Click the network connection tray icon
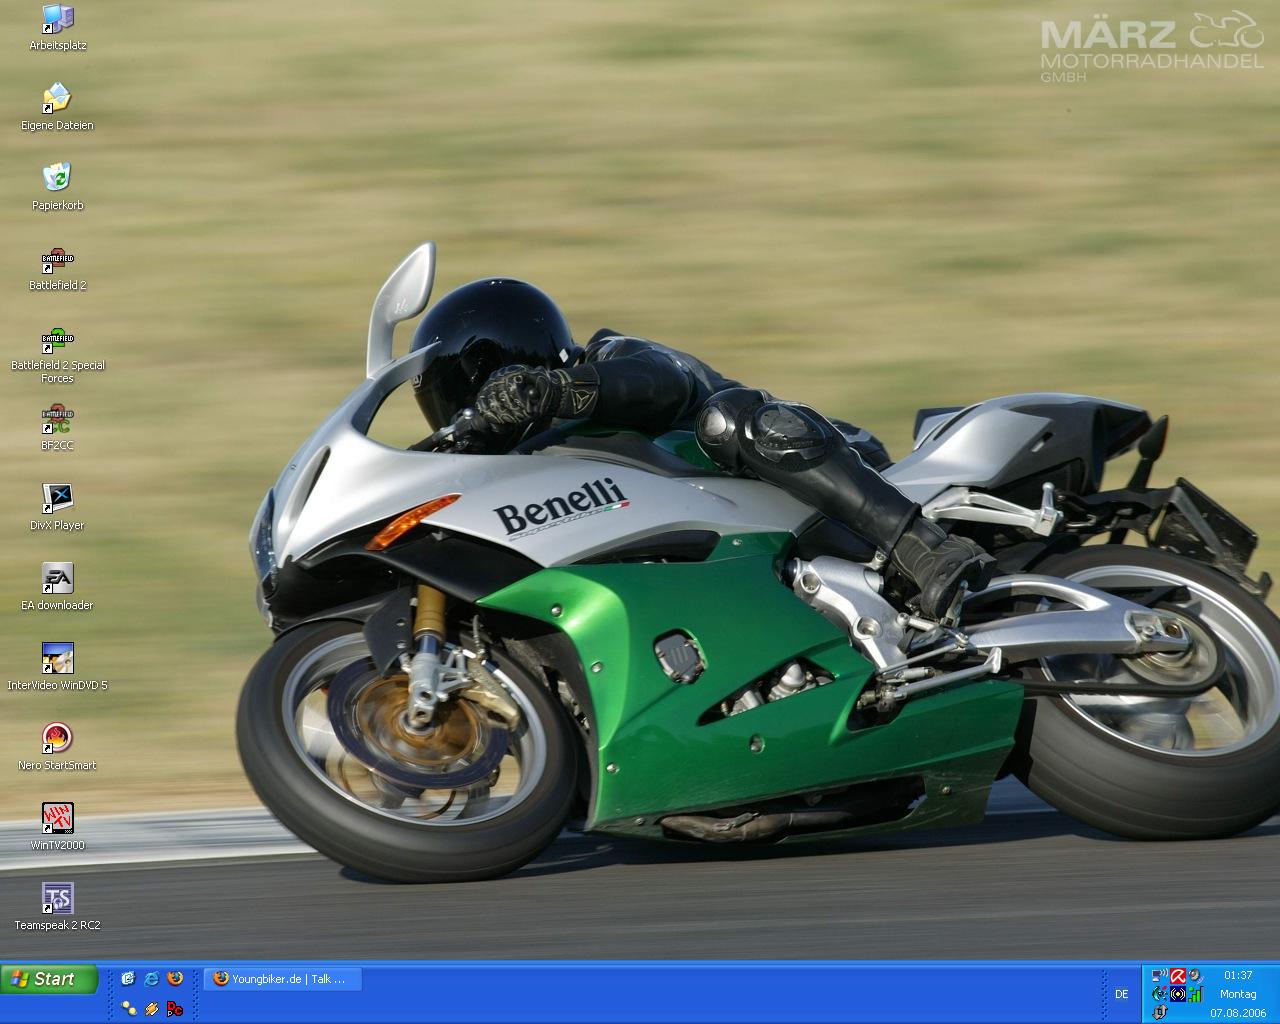Image resolution: width=1280 pixels, height=1024 pixels. coord(1159,976)
